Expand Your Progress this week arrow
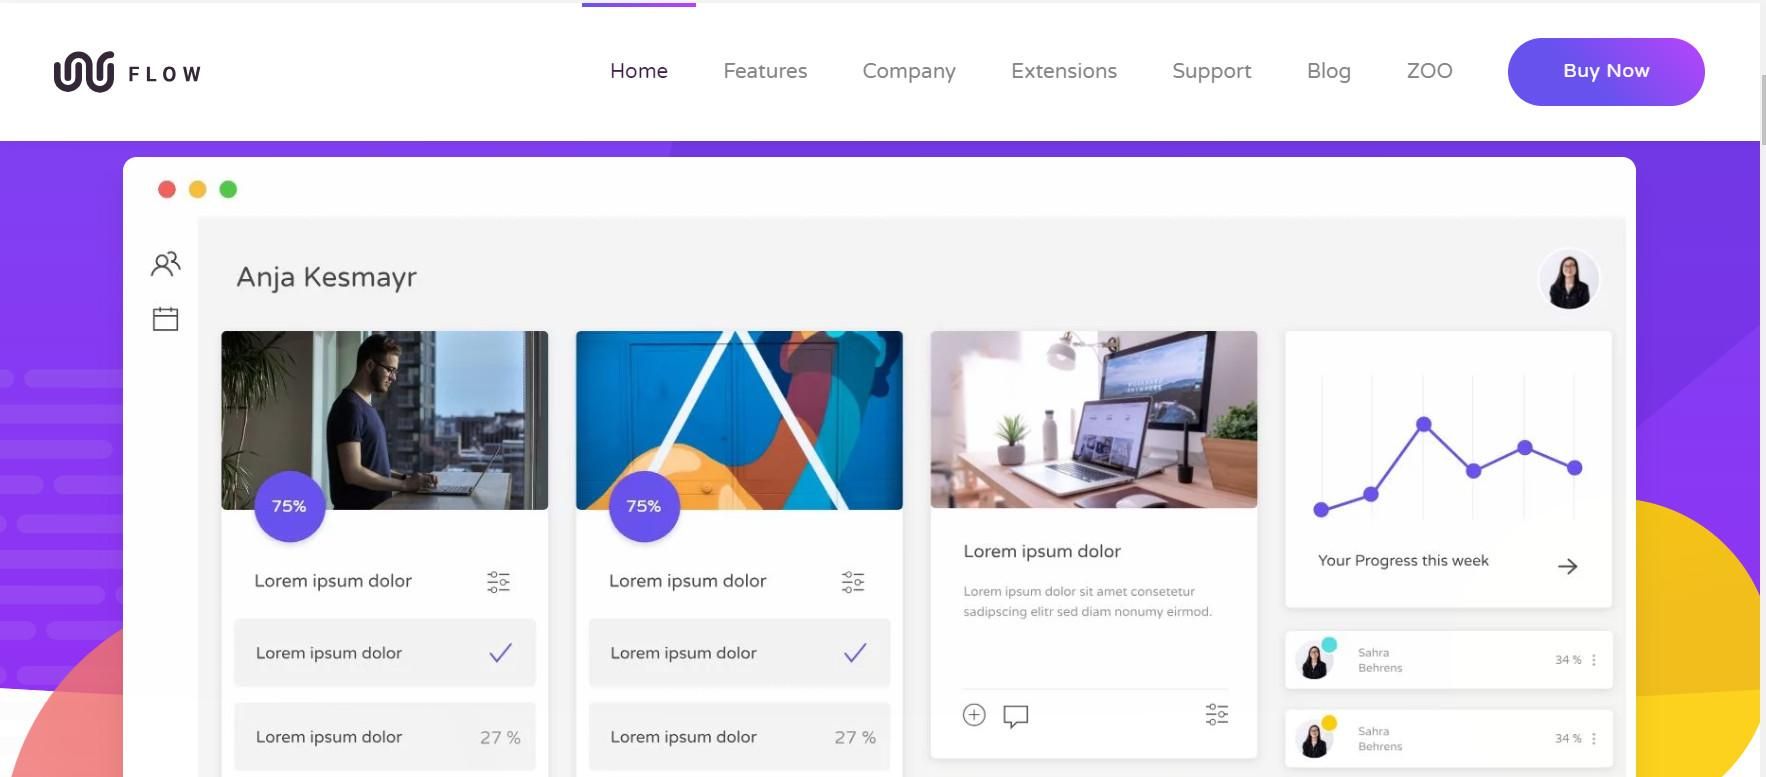 (x=1568, y=566)
